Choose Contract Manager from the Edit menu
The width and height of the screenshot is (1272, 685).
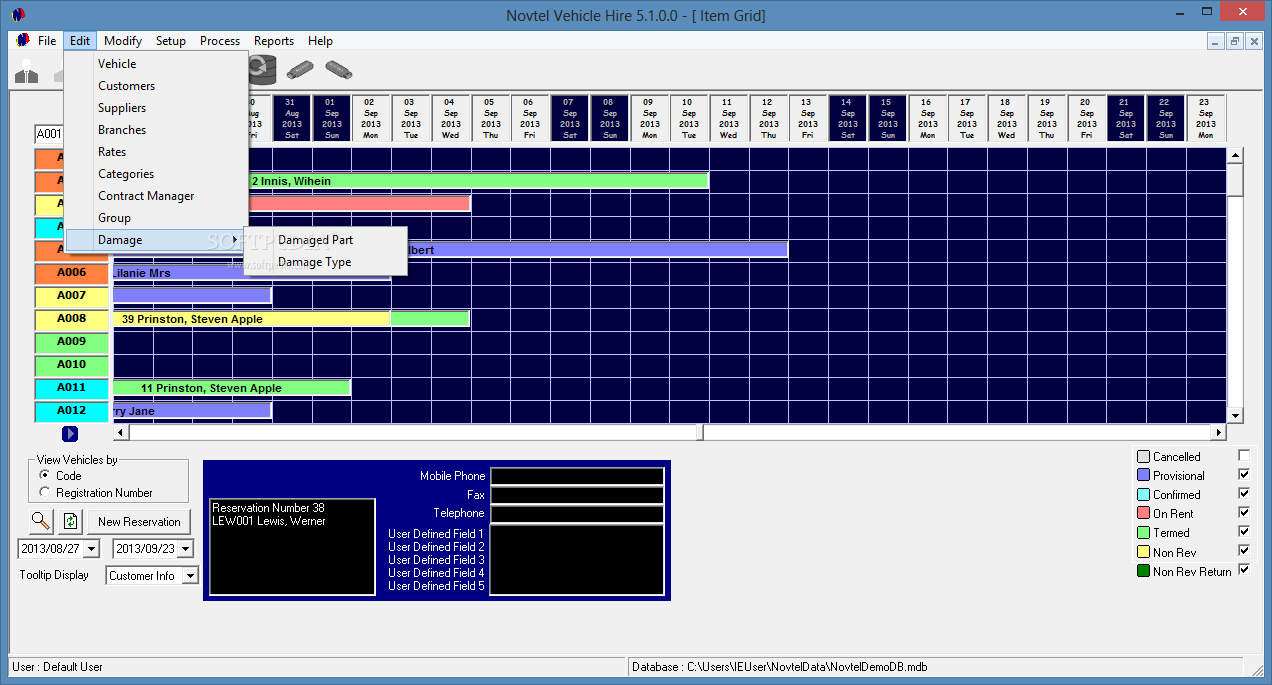point(156,196)
